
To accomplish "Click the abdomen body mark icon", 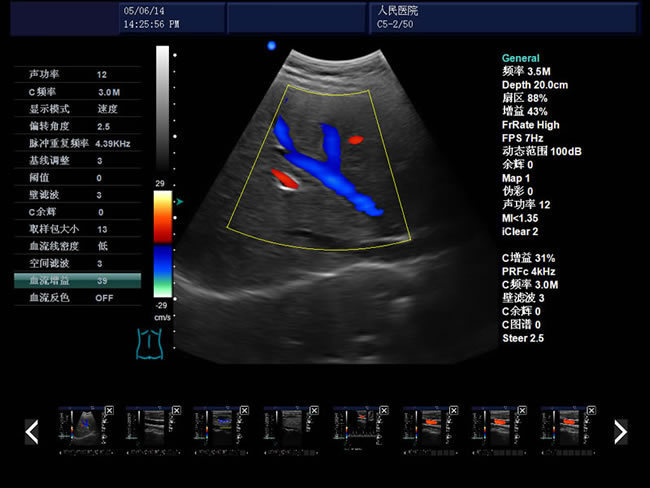I will pos(150,344).
